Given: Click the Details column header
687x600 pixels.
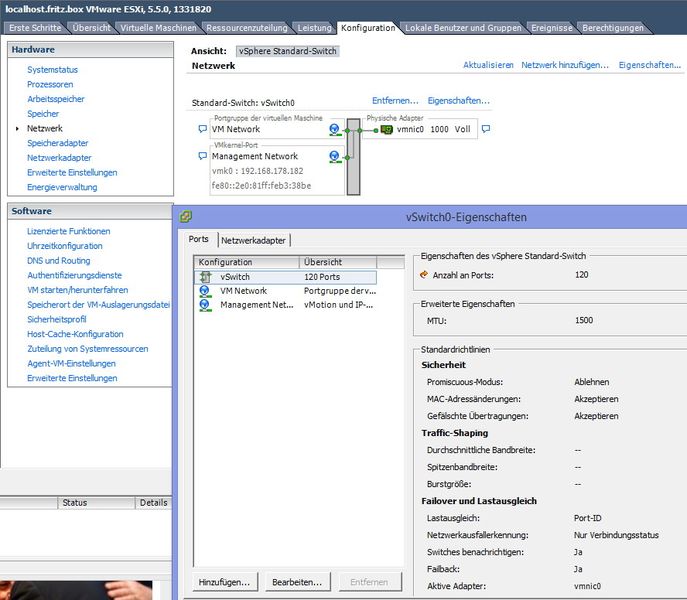Looking at the screenshot, I should (153, 503).
